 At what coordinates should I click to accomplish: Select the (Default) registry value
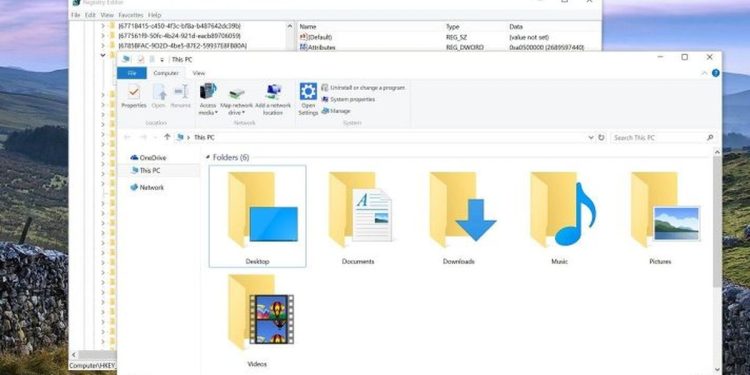(316, 37)
